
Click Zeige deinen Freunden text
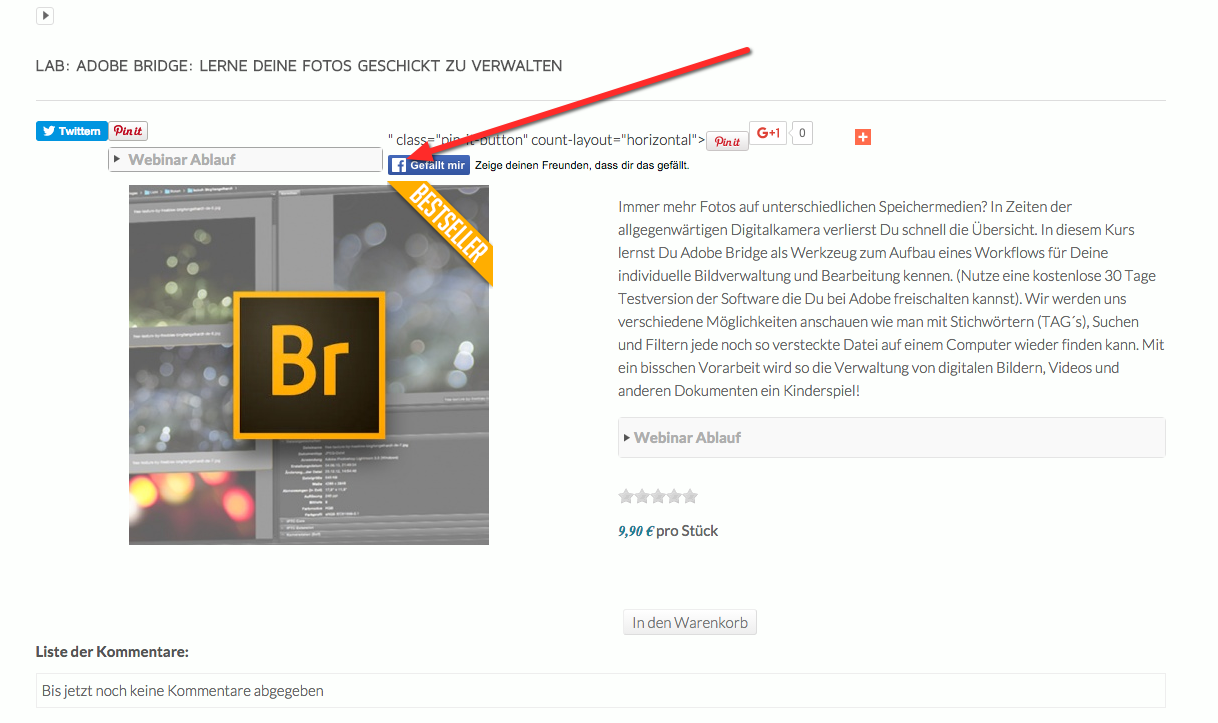pyautogui.click(x=582, y=166)
